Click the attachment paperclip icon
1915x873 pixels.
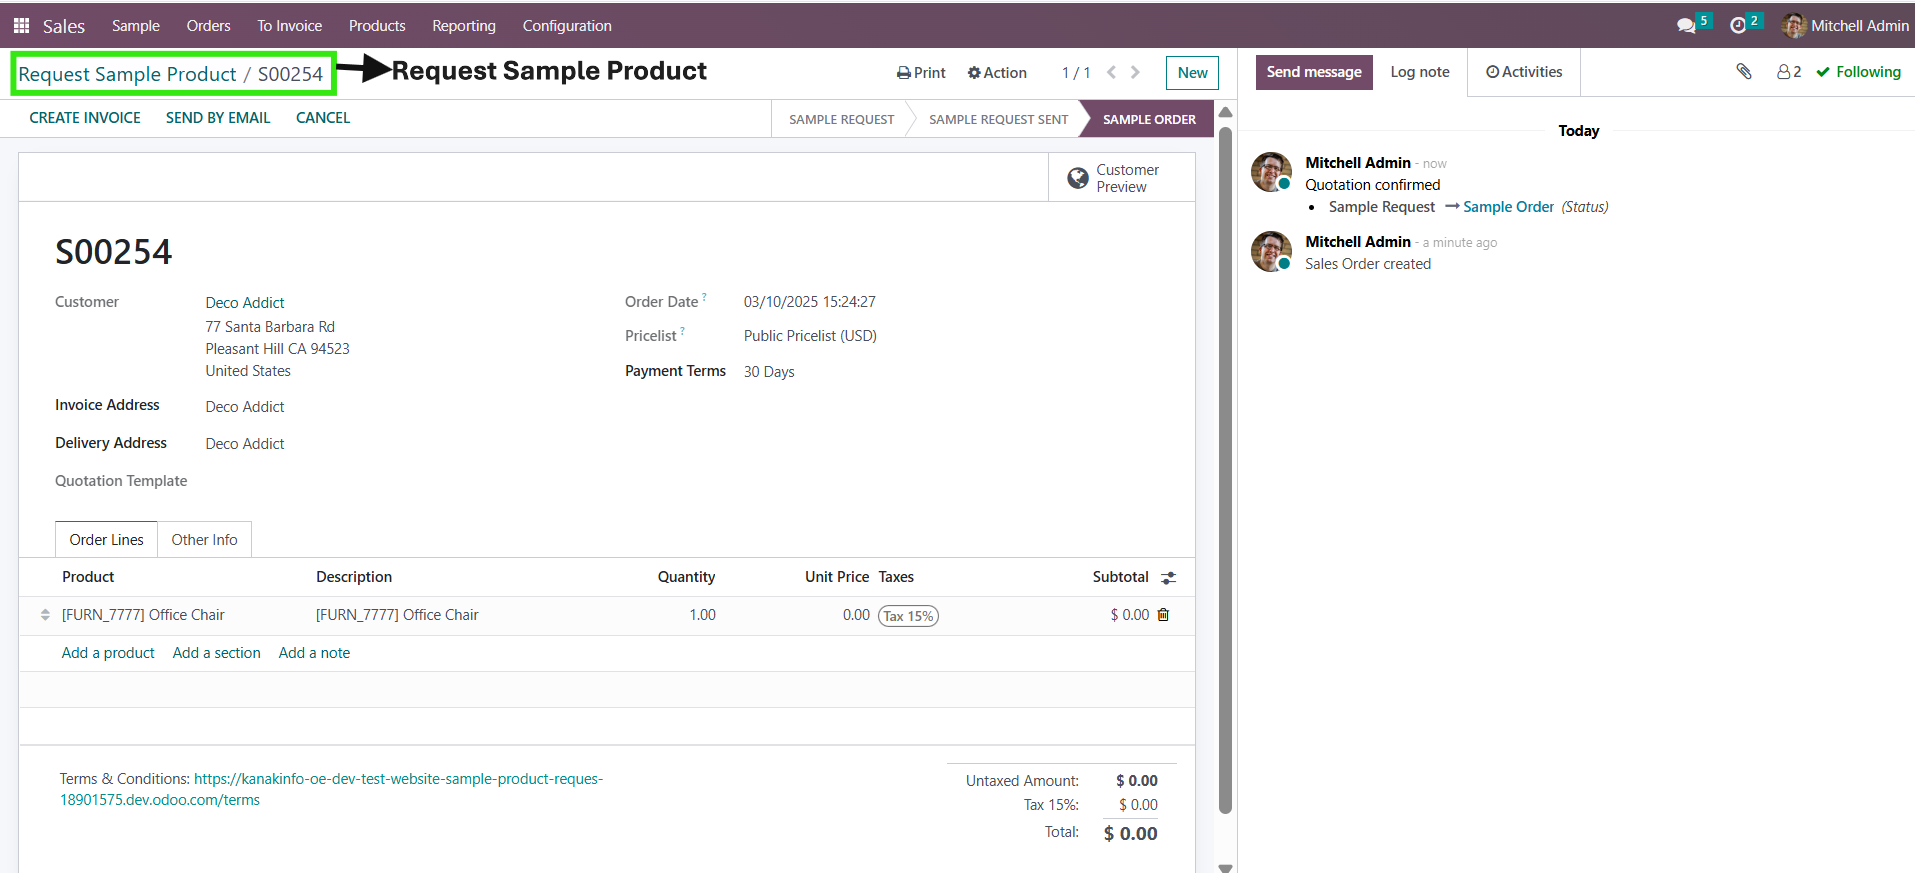[1744, 72]
